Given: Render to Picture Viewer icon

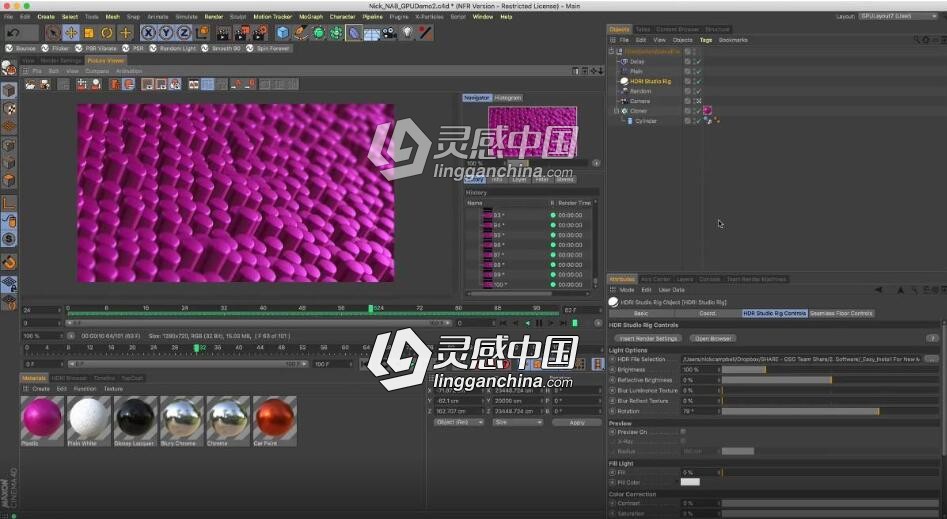Looking at the screenshot, I should point(242,33).
